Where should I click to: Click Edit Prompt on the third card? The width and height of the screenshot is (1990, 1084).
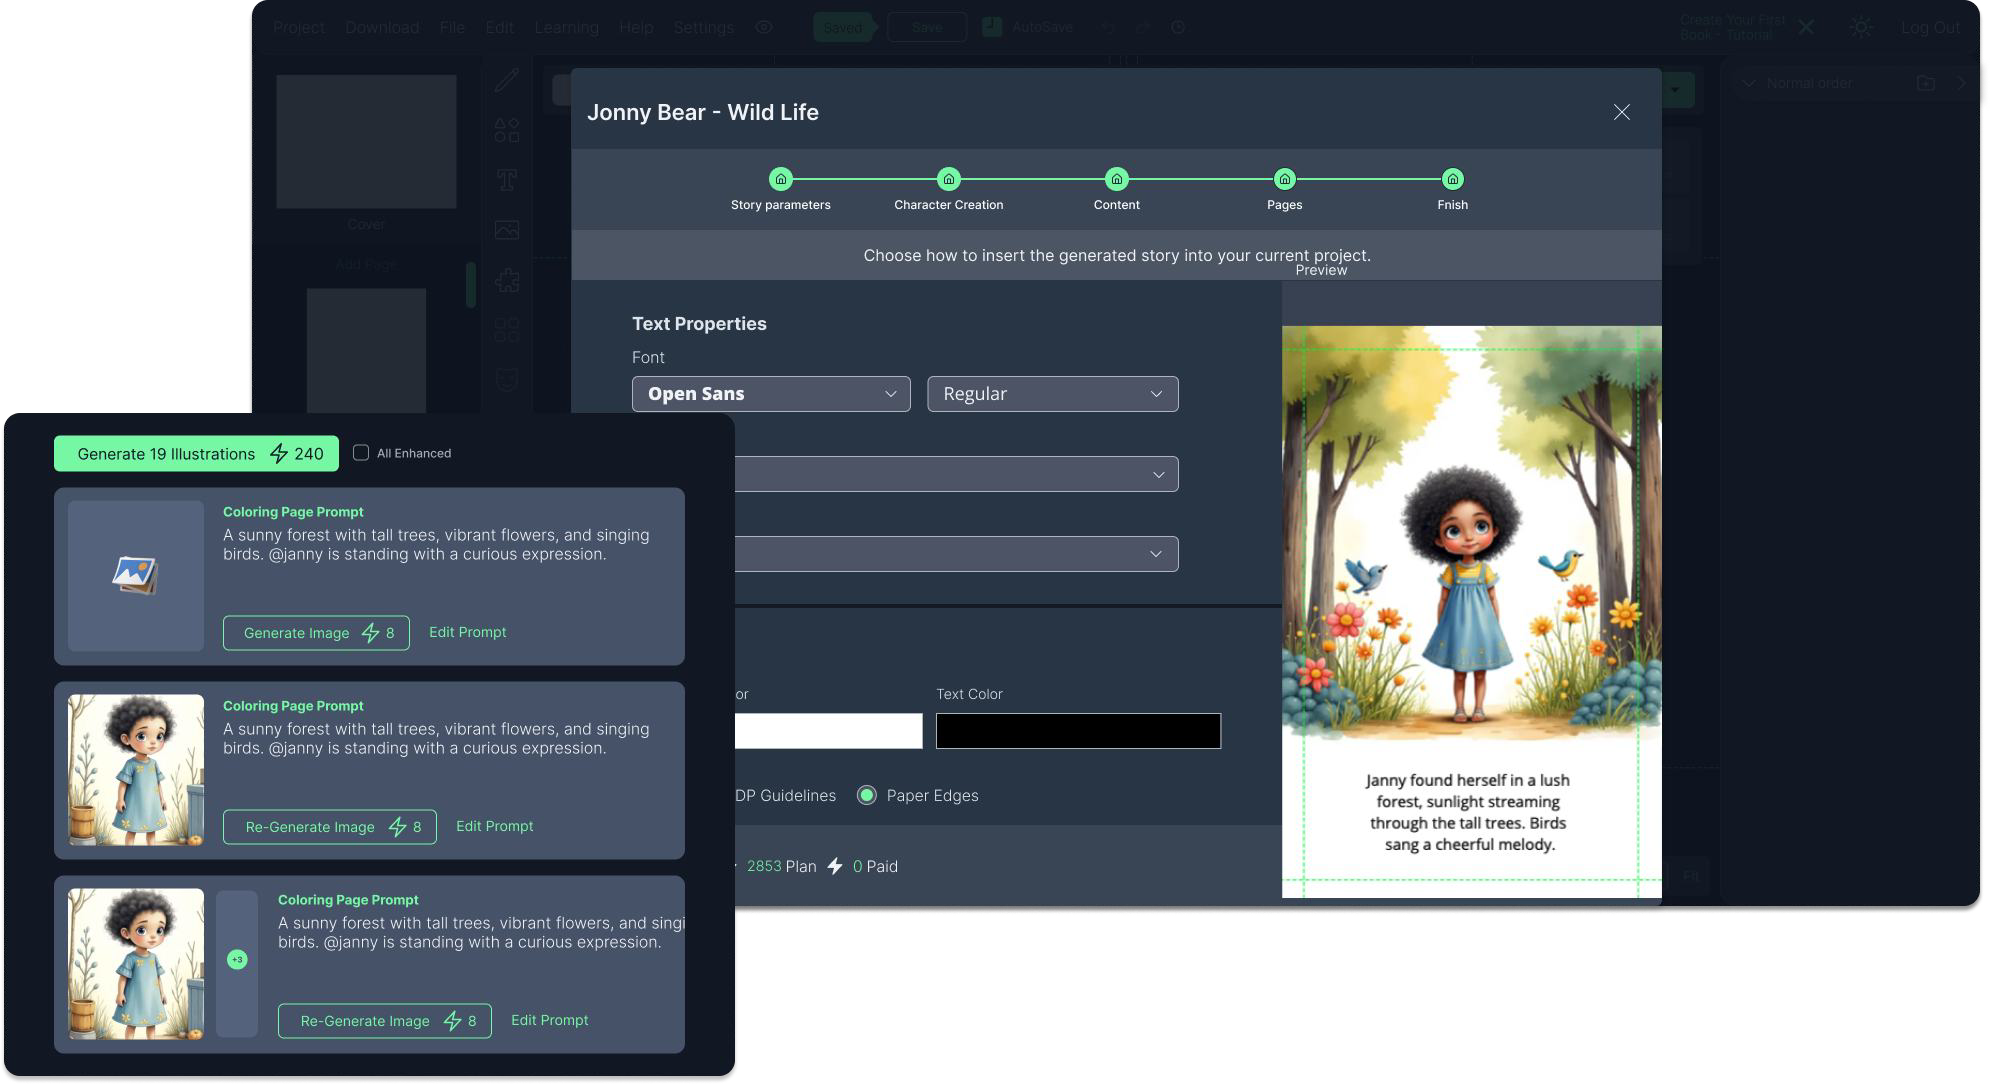tap(549, 1020)
